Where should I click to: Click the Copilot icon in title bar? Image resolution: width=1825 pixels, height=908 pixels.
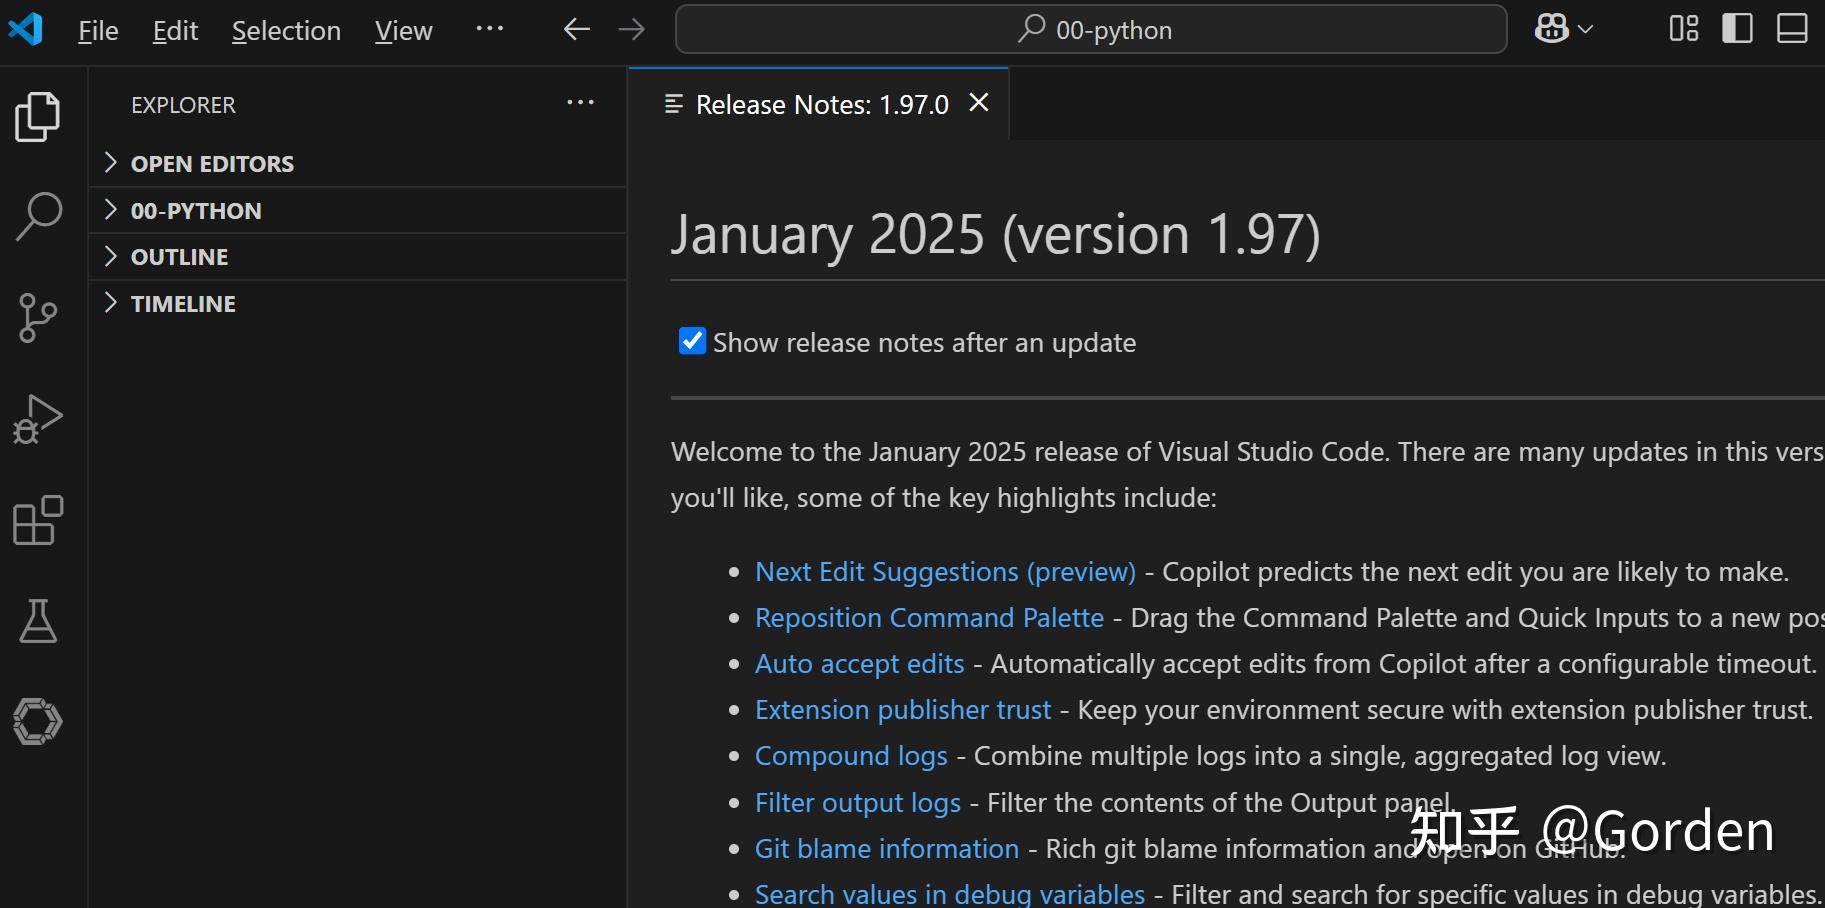1552,29
